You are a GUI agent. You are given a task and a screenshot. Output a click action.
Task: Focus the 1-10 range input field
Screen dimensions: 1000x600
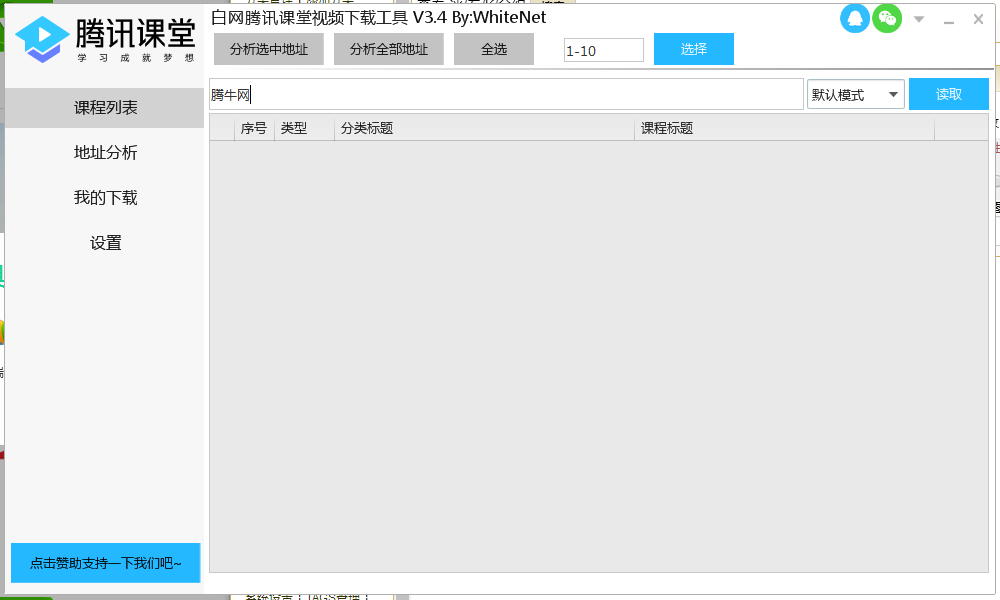pos(603,50)
